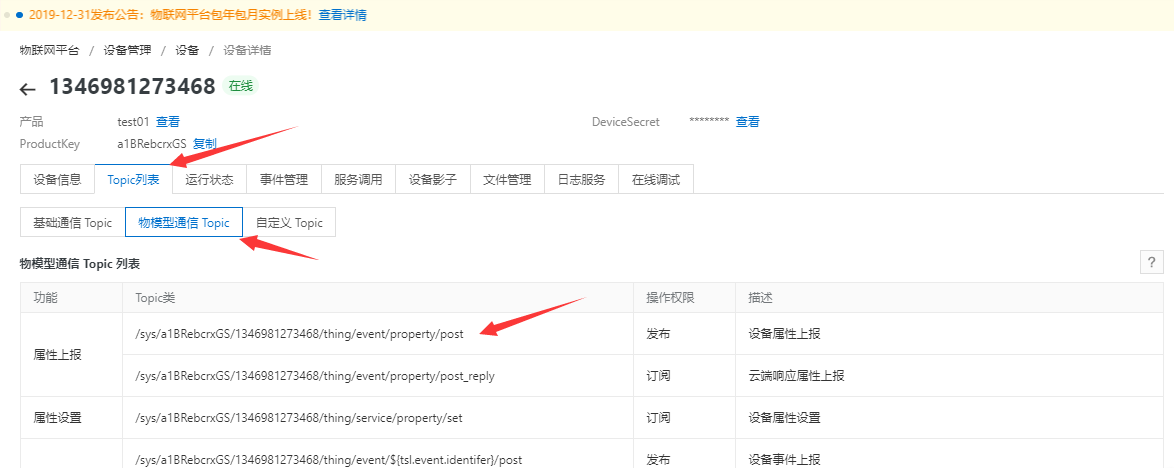
Task: Switch to 事件管理 tab
Action: (284, 180)
